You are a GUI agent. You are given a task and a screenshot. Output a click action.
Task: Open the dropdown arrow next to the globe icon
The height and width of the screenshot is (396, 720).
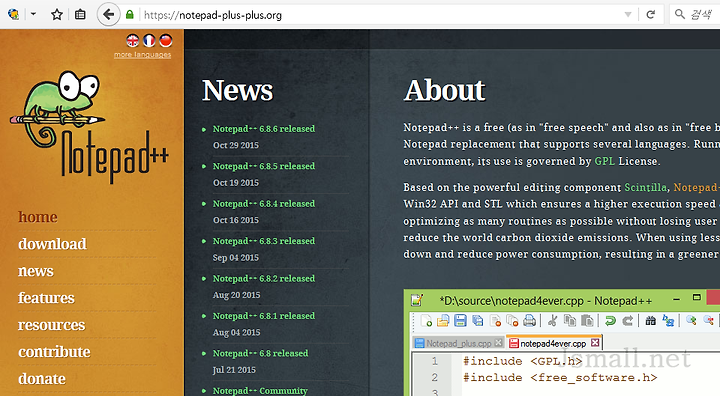coord(33,14)
